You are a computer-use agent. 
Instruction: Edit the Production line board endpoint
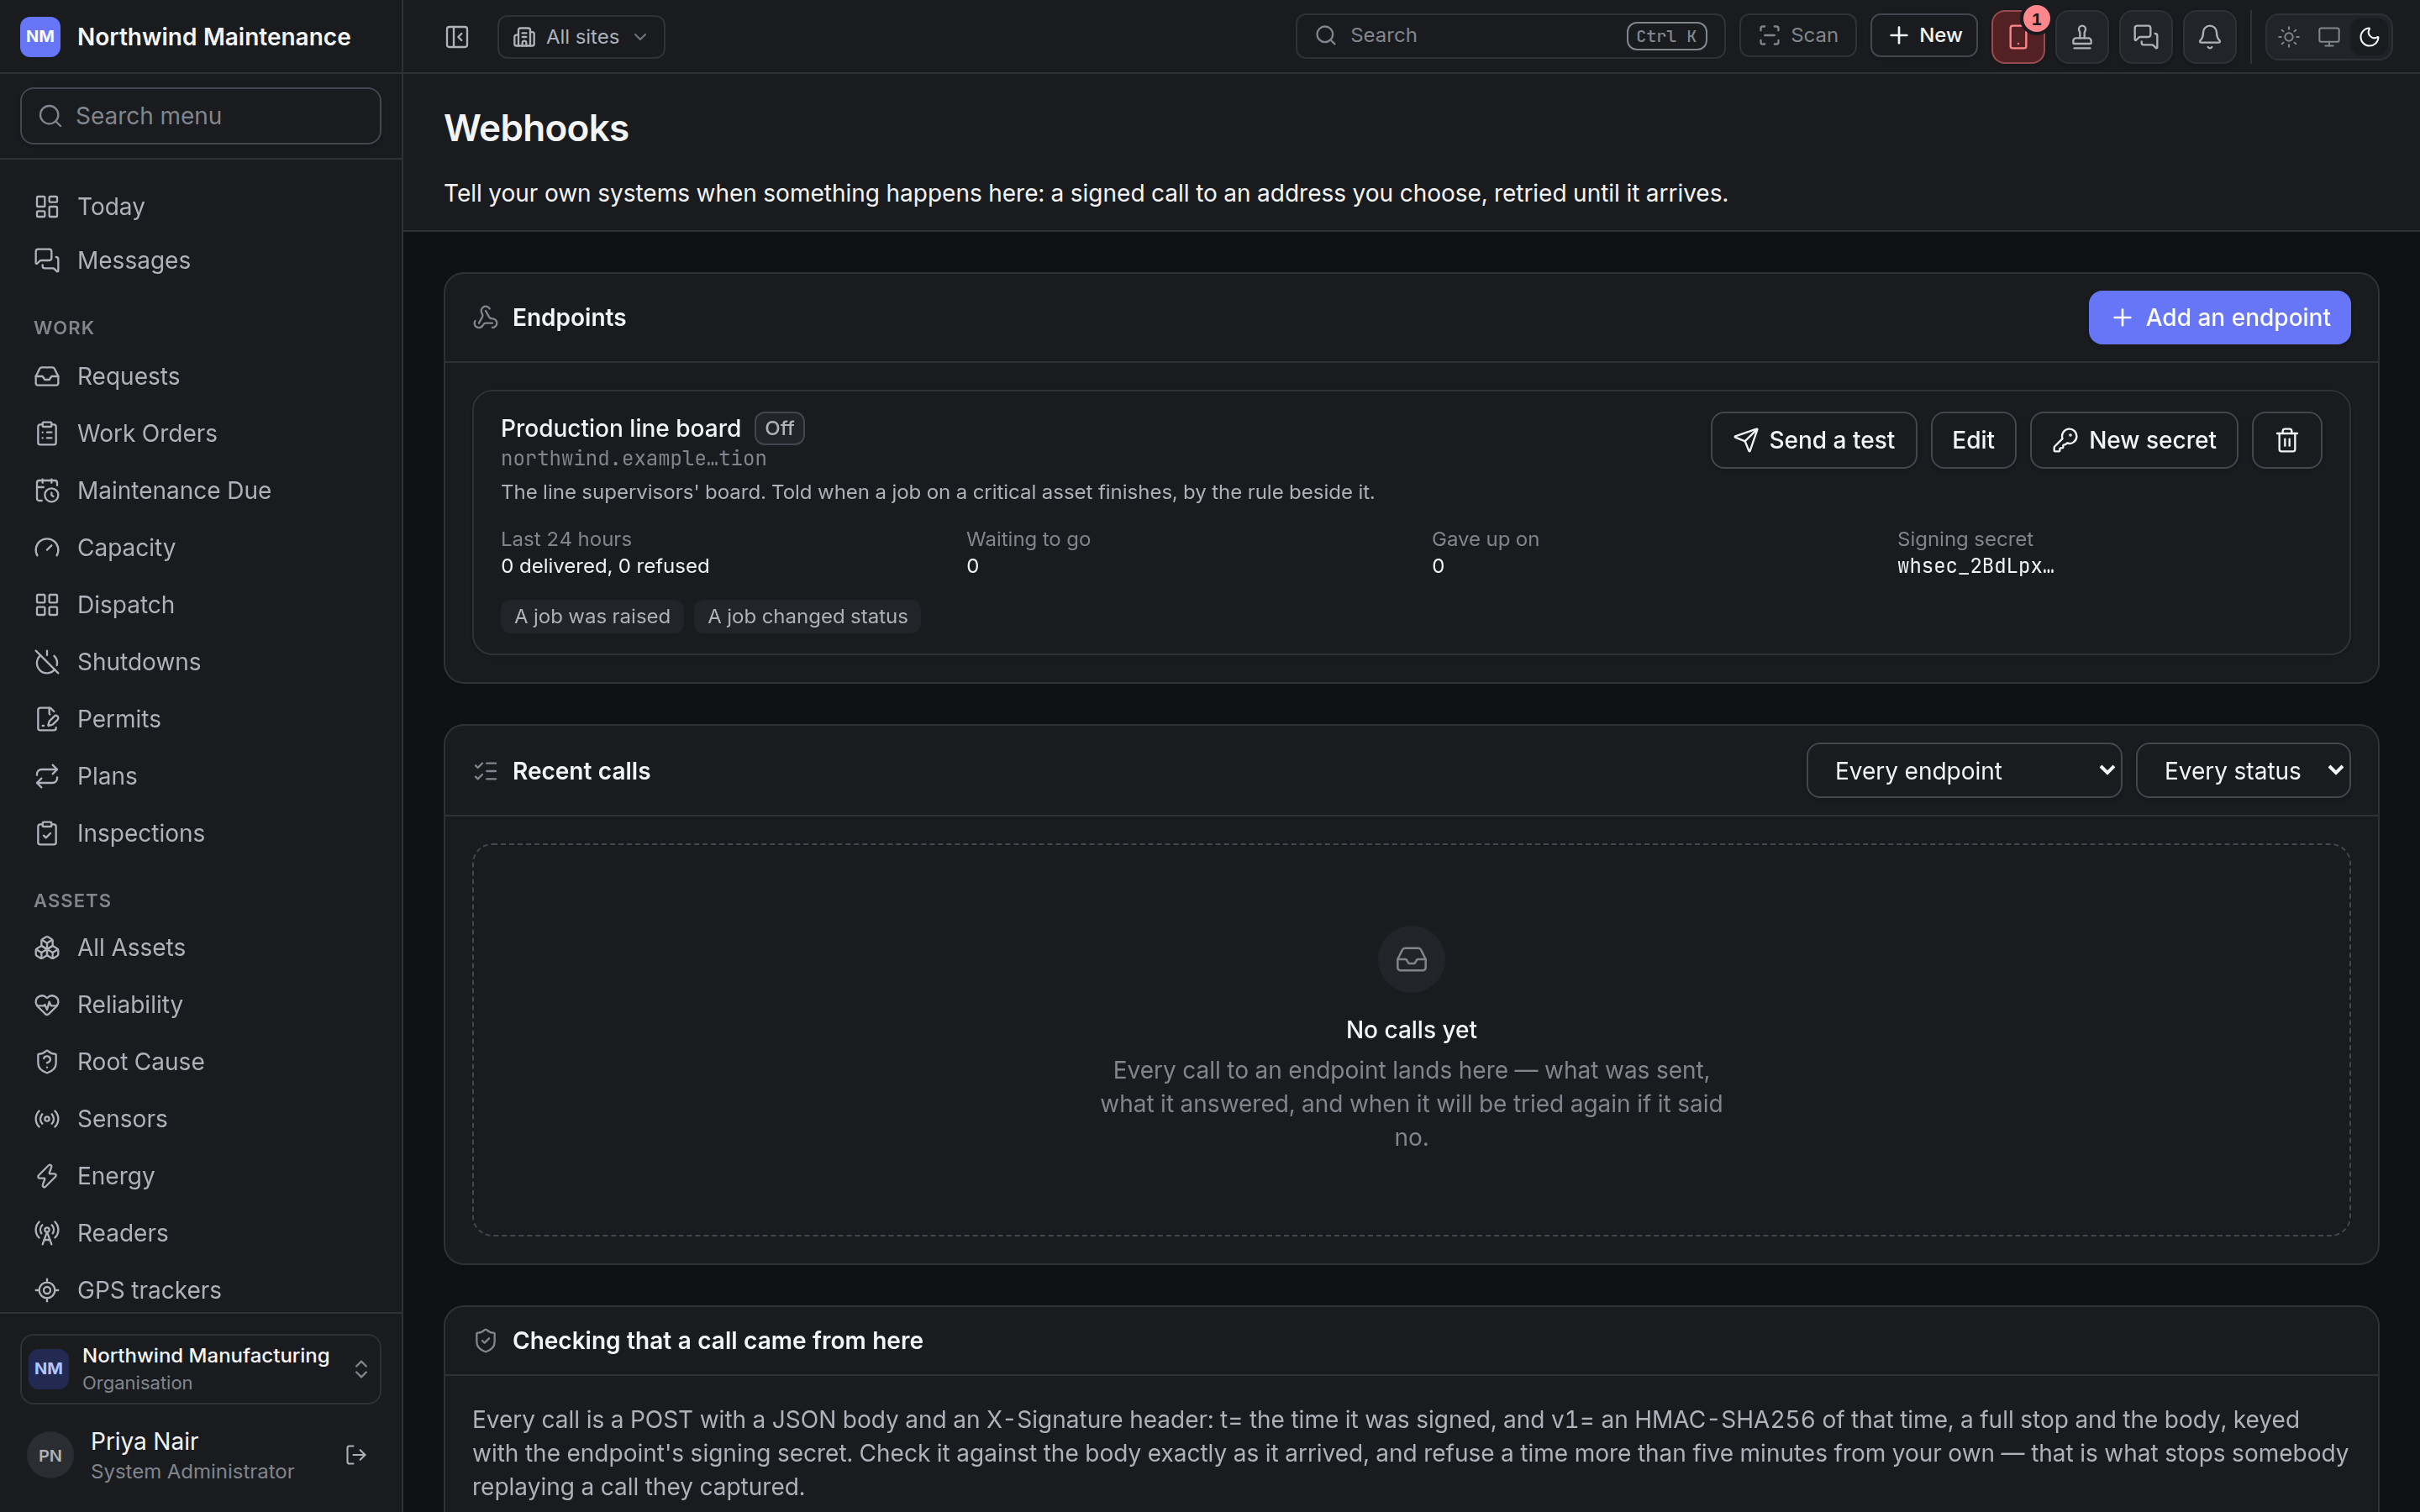(x=1973, y=440)
